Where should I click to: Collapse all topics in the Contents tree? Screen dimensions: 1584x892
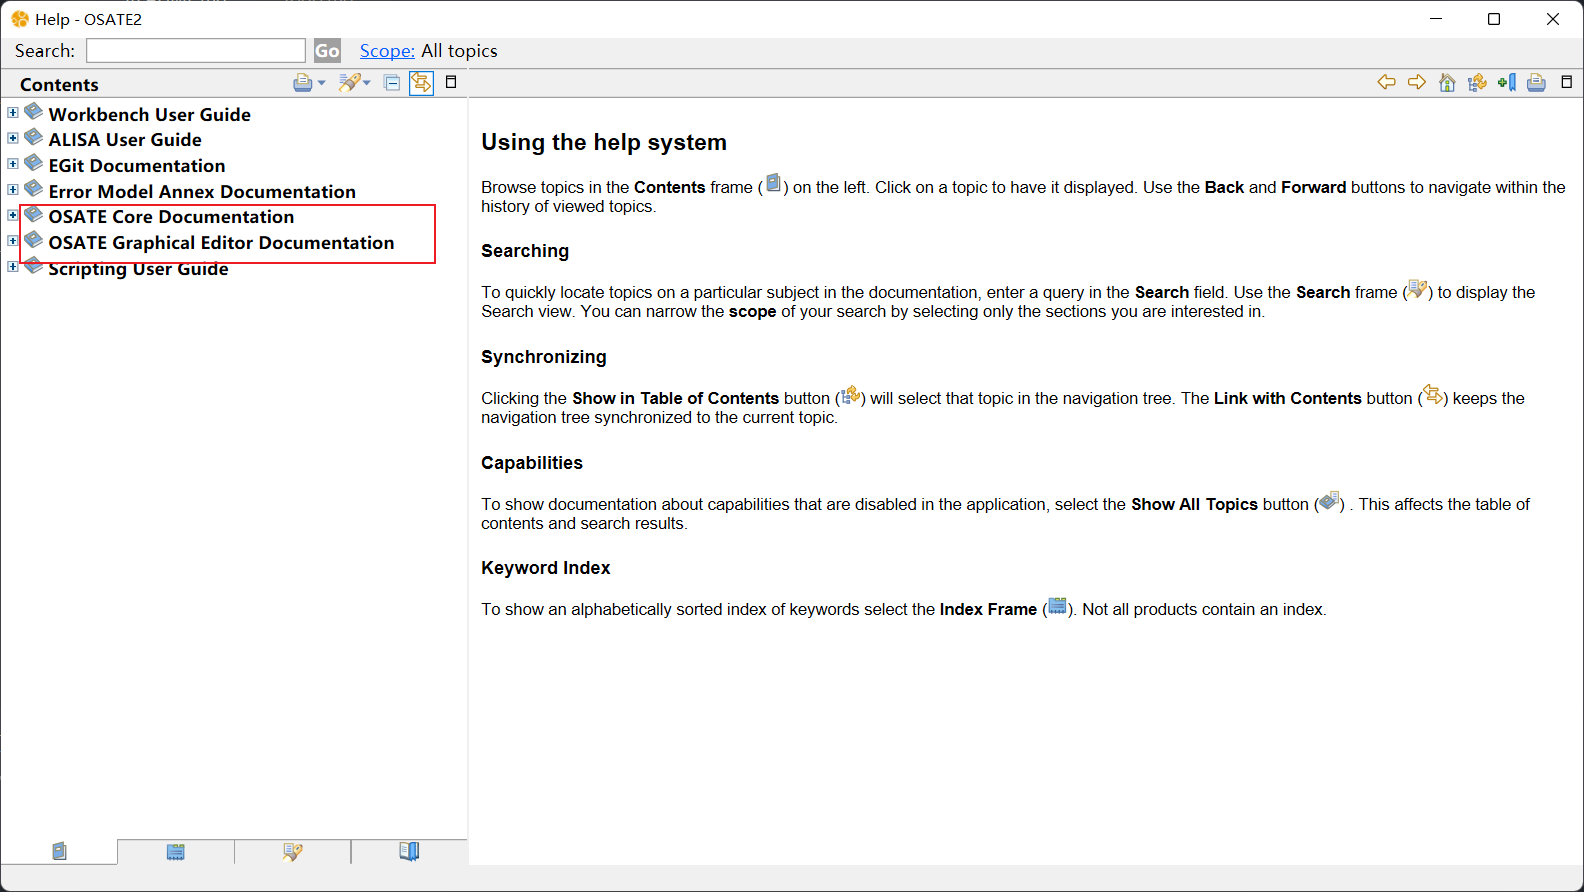pyautogui.click(x=392, y=83)
